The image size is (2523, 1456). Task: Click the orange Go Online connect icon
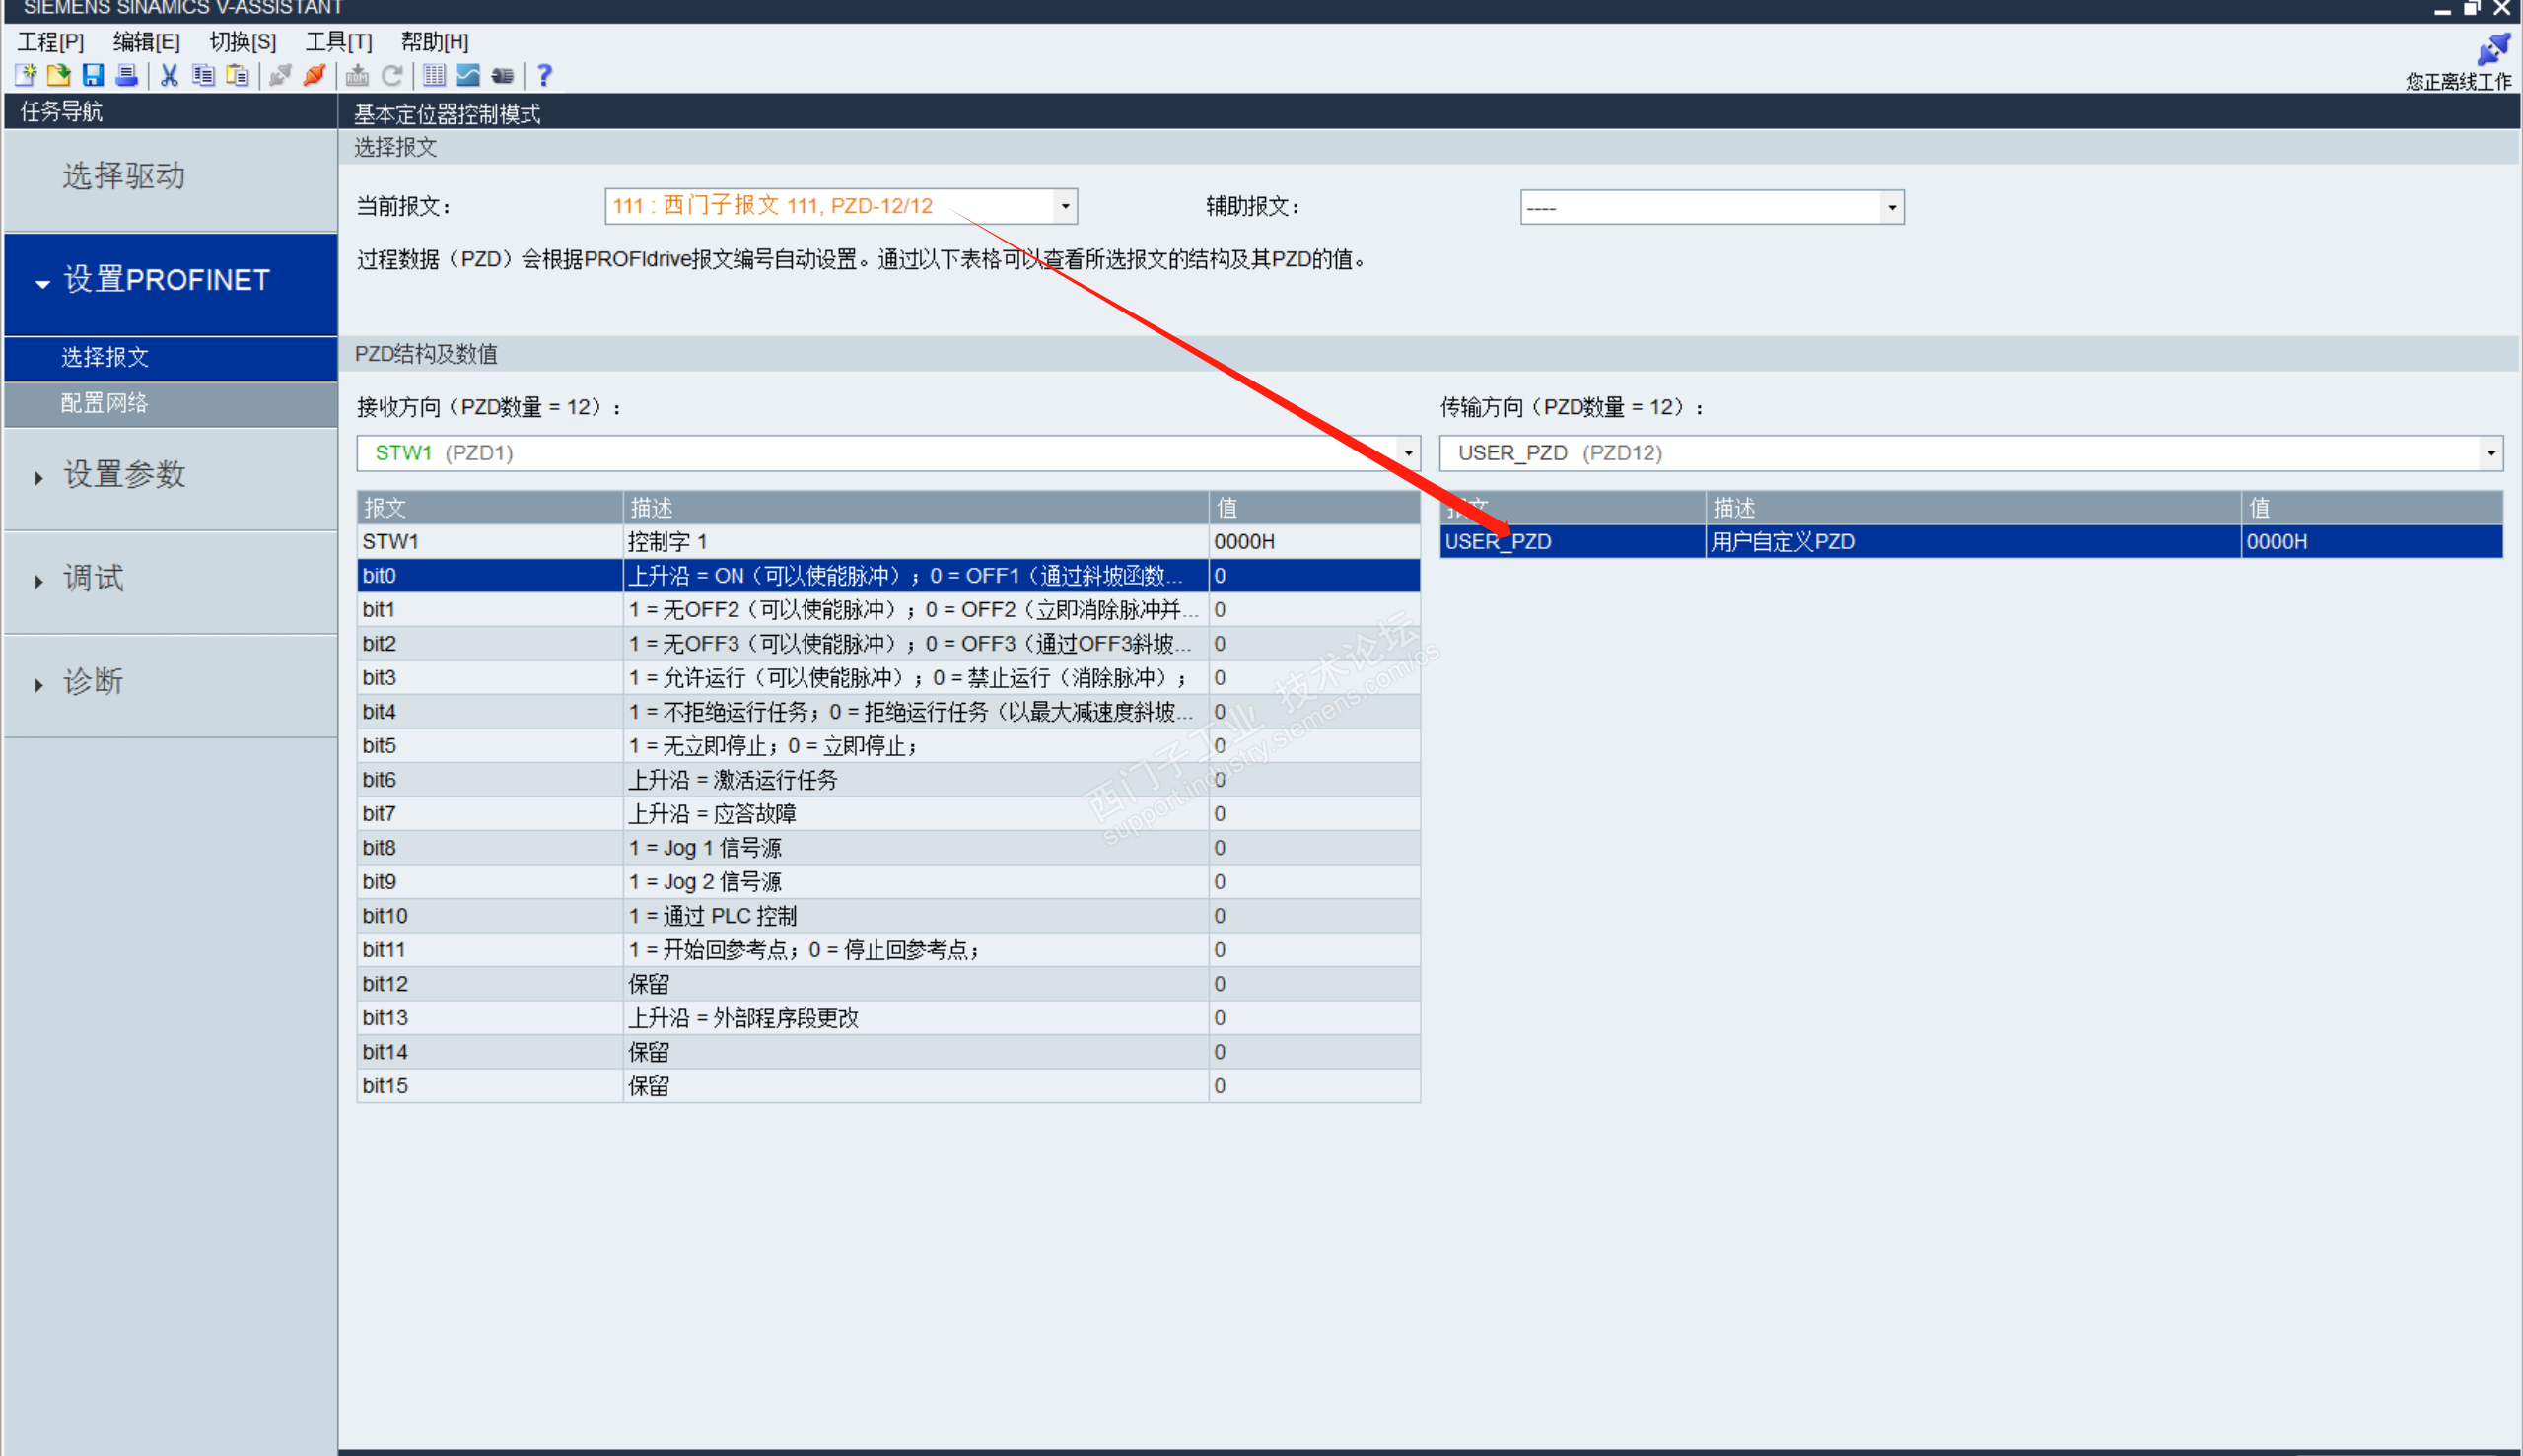315,75
